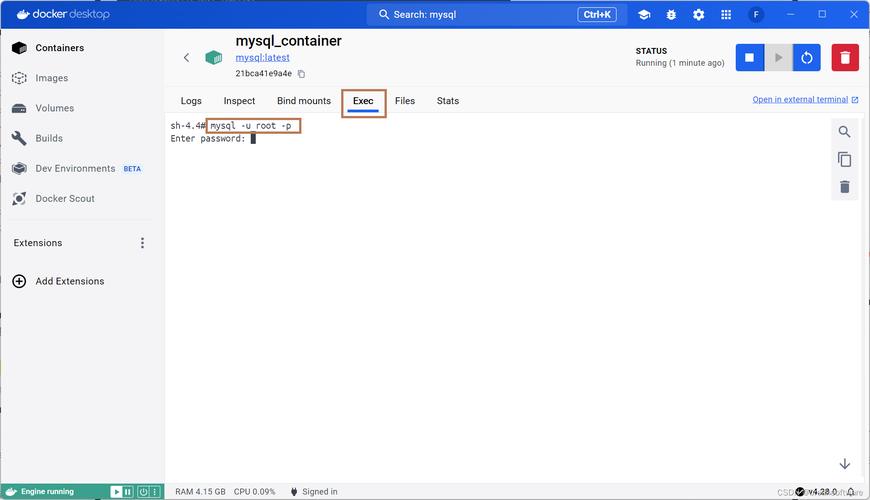870x500 pixels.
Task: Switch to the Logs tab
Action: 191,101
